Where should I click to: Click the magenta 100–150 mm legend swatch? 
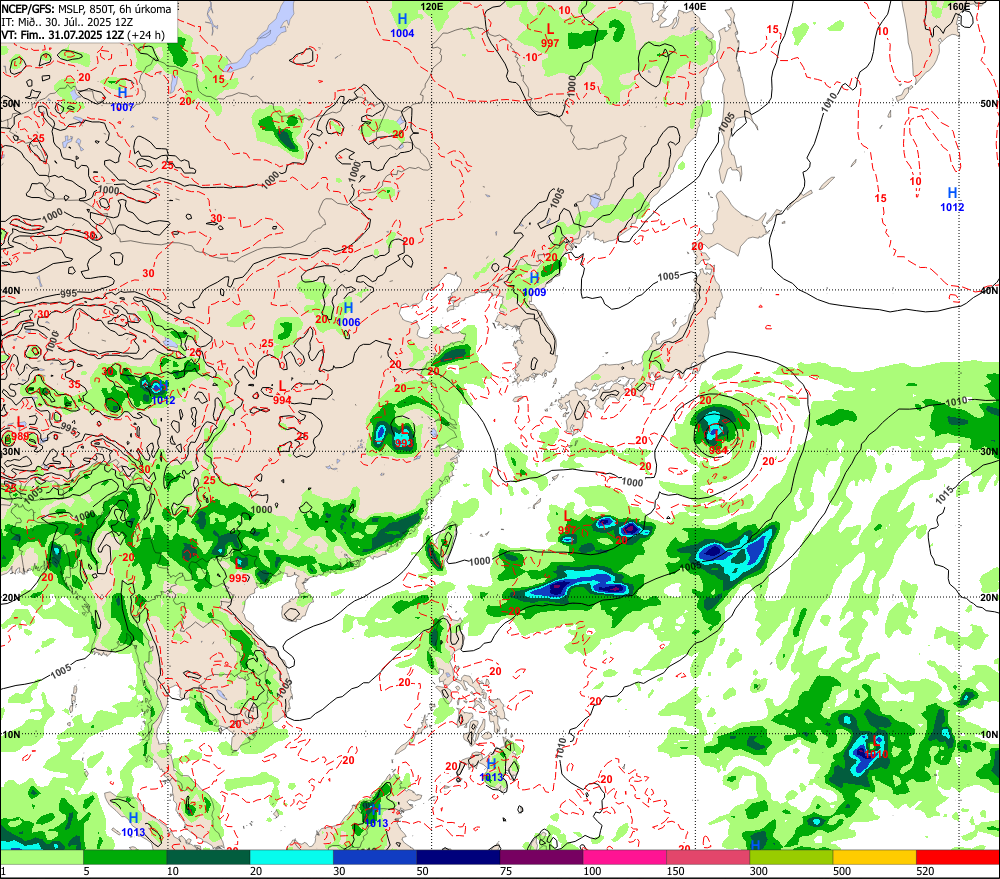coord(625,857)
